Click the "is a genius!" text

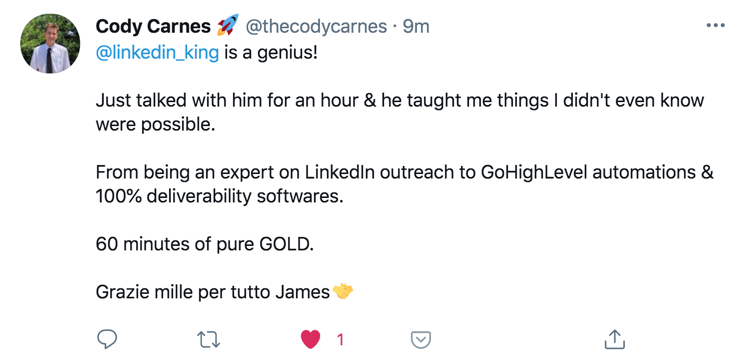point(271,54)
